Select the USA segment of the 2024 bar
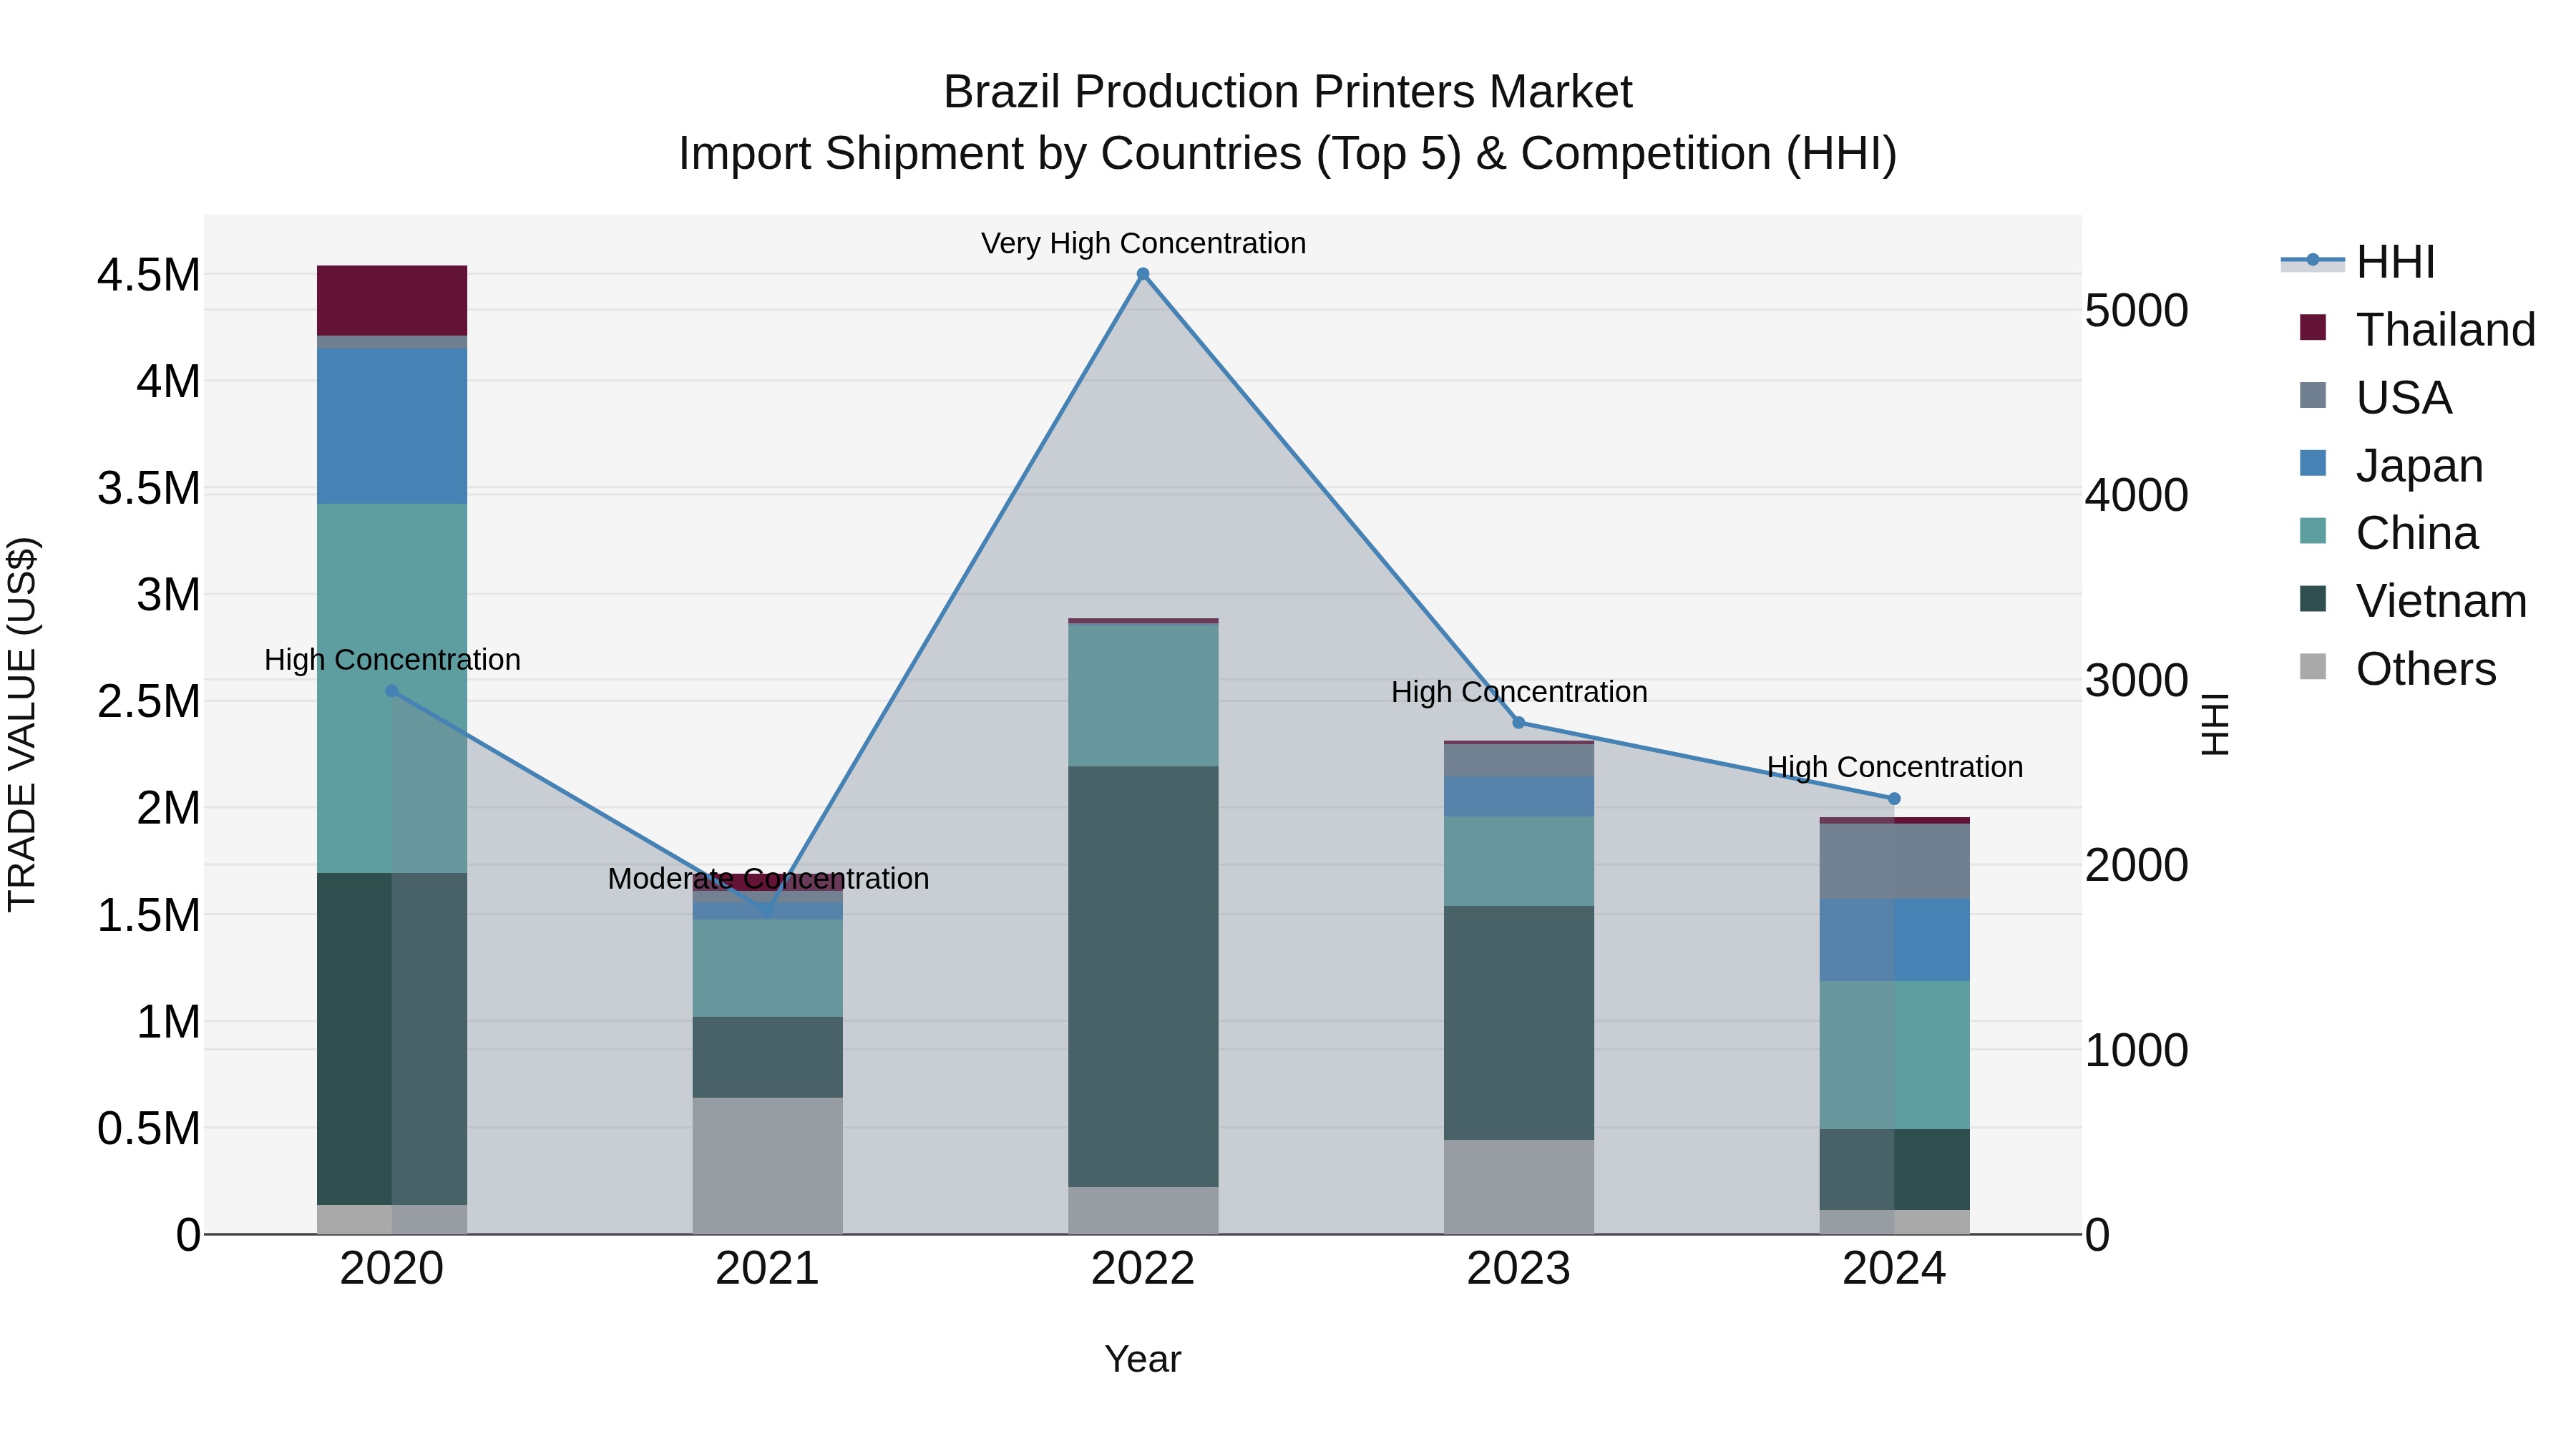 click(x=1894, y=861)
